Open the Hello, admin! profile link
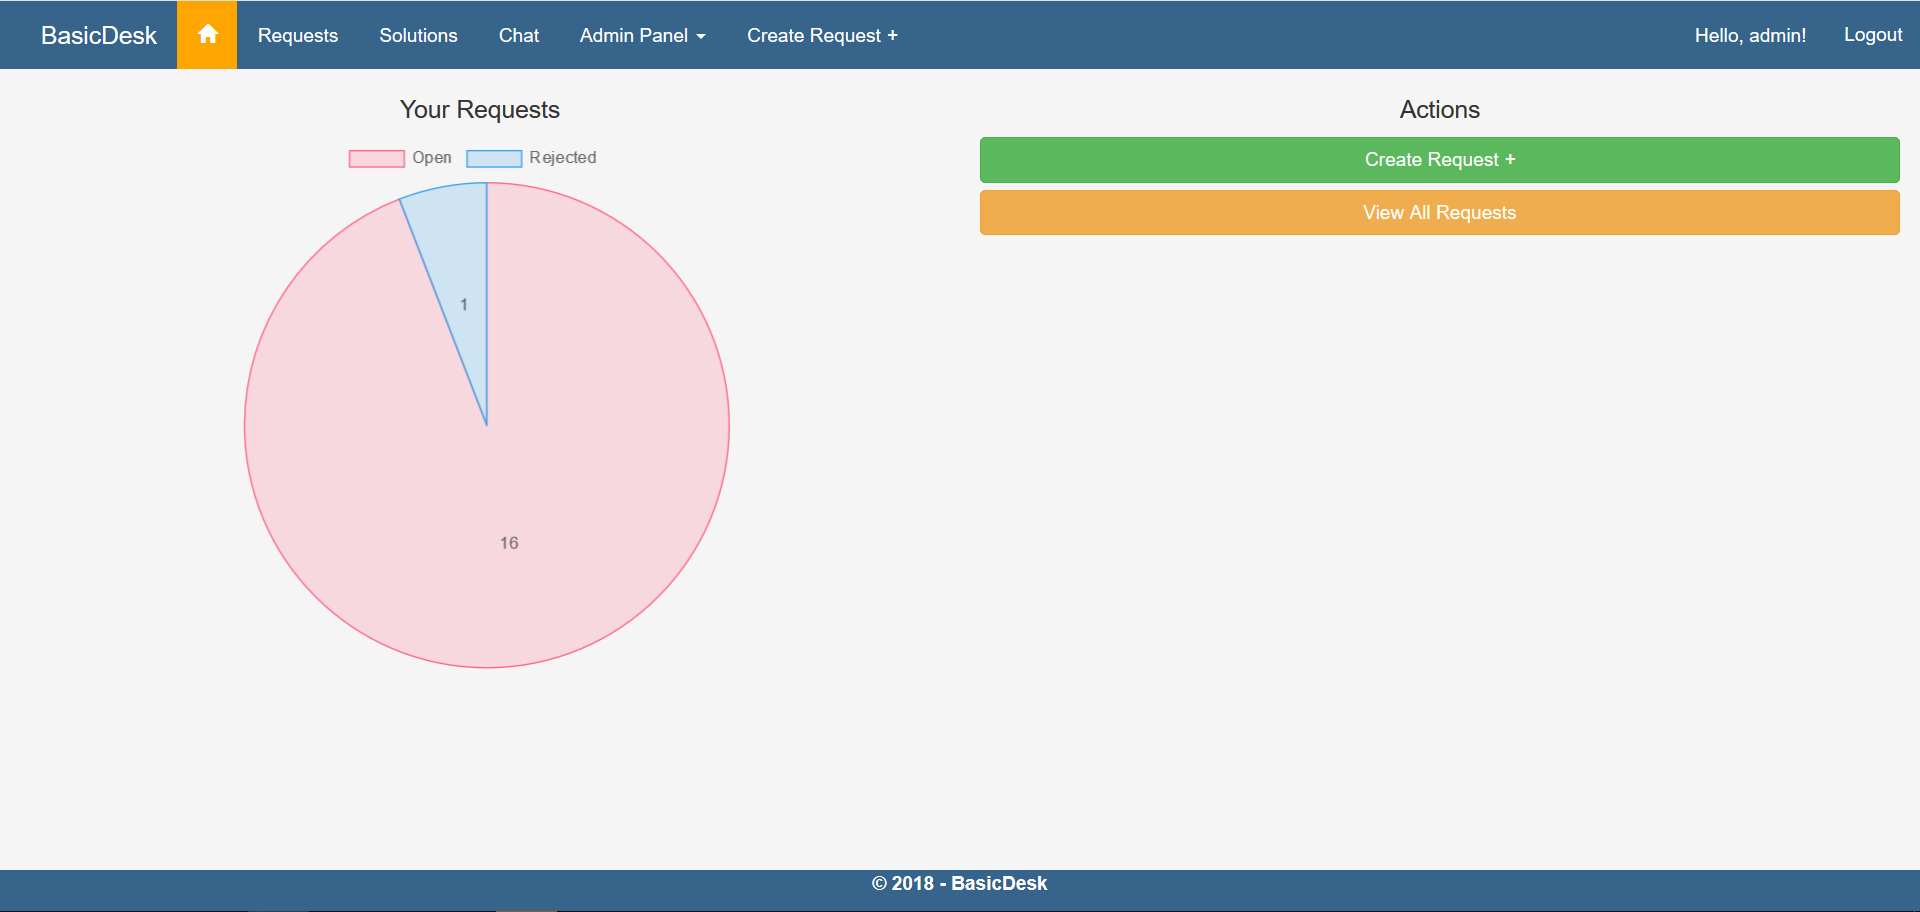 click(1750, 35)
